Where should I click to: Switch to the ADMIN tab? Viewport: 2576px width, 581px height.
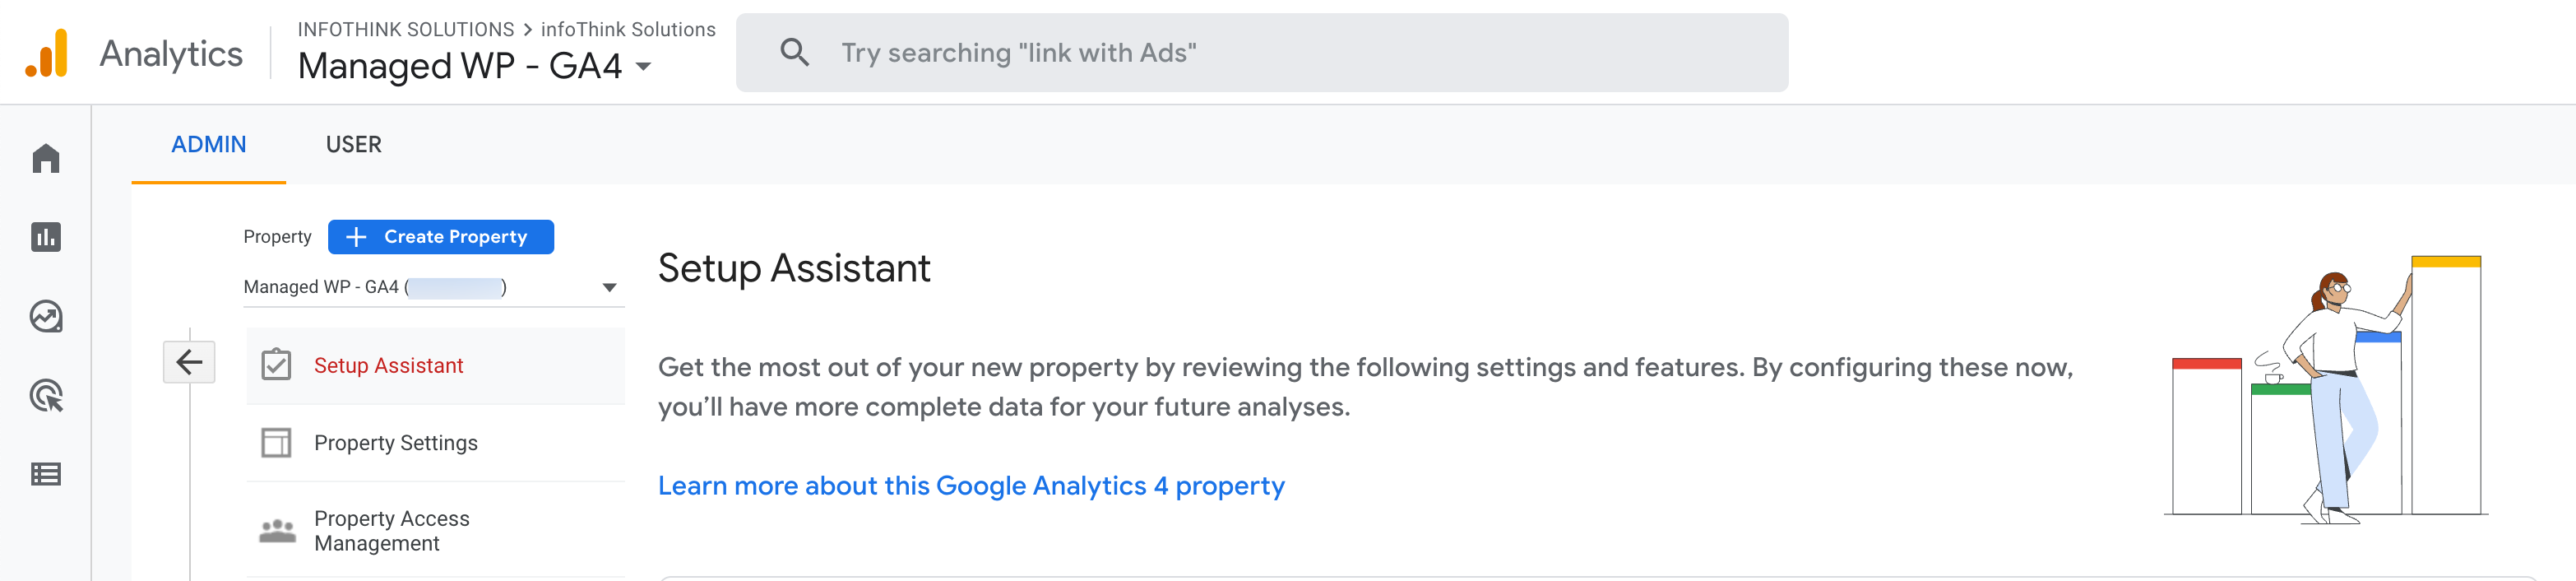[x=208, y=145]
